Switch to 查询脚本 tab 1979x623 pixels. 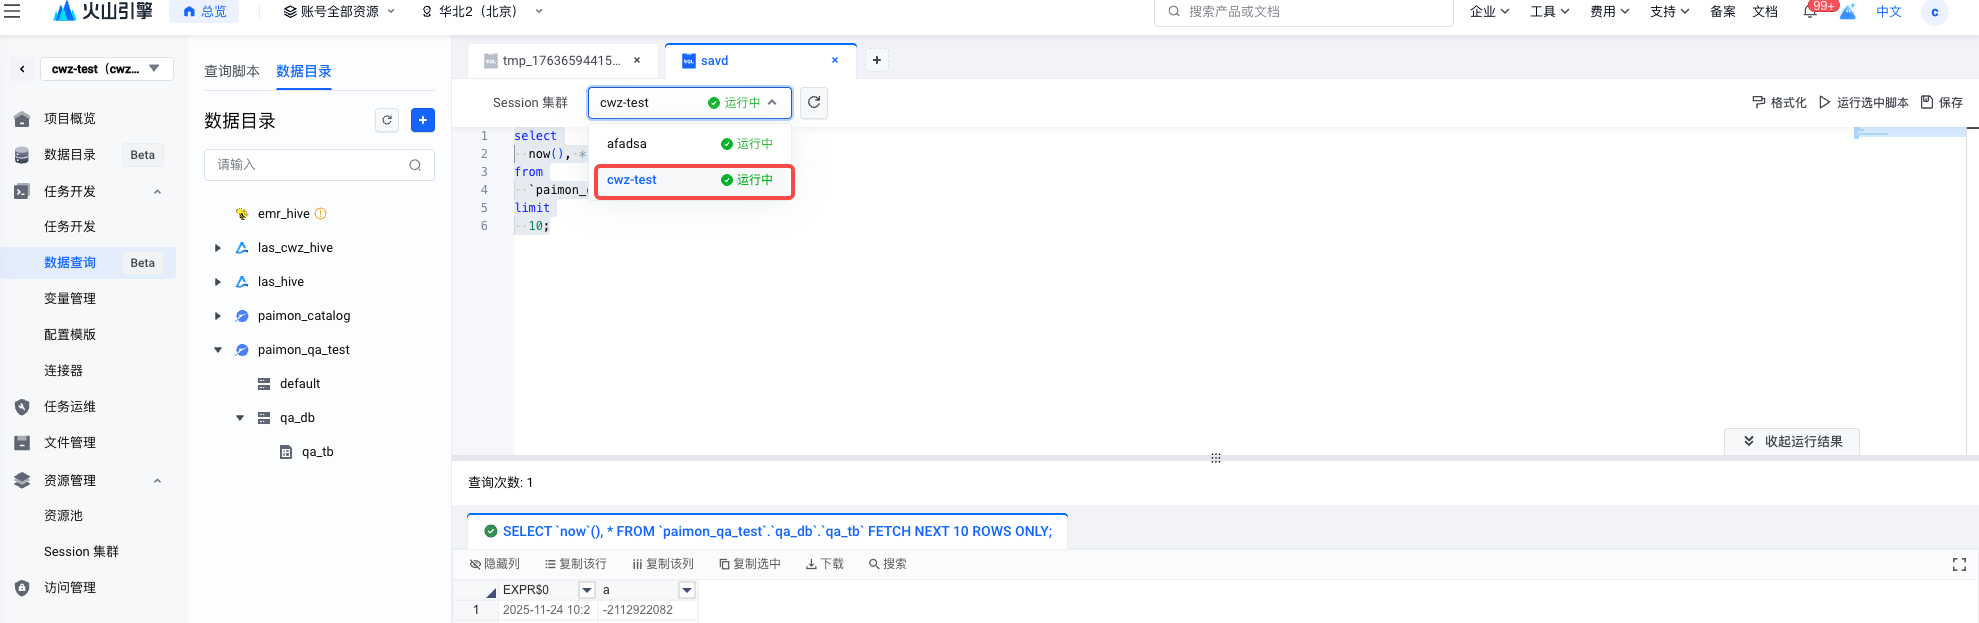tap(232, 71)
